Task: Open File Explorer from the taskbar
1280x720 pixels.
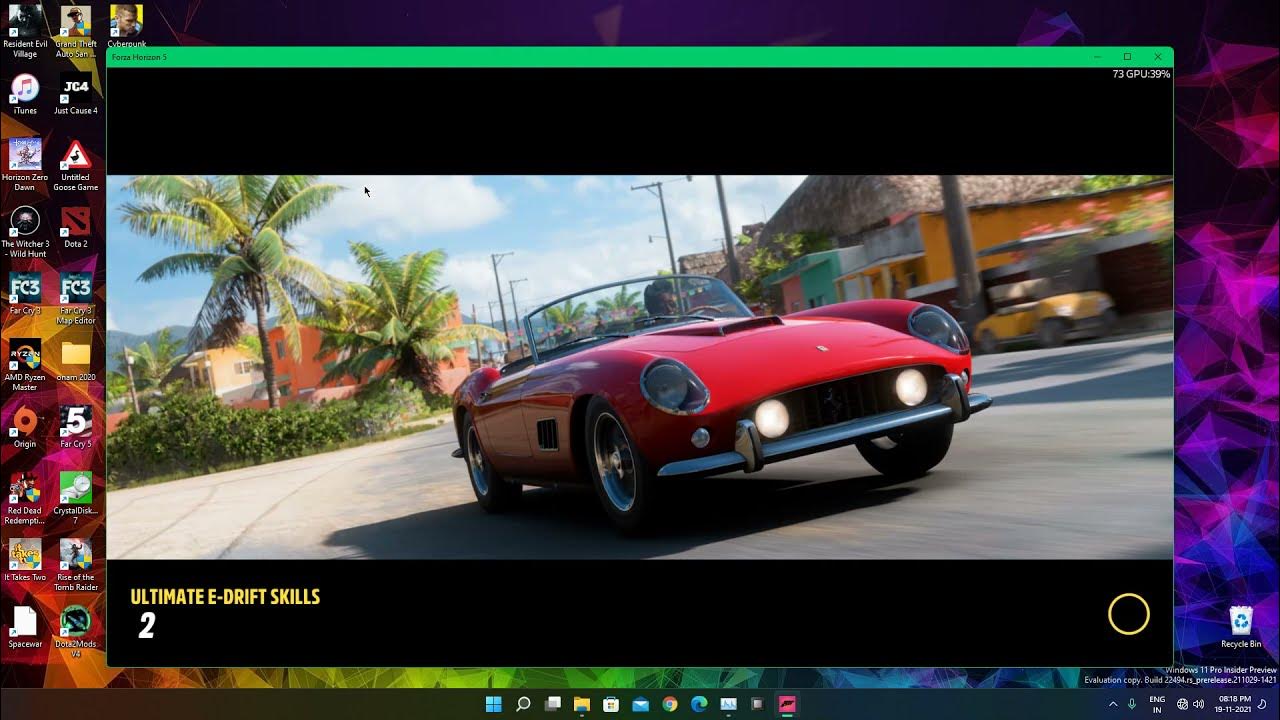Action: tap(581, 704)
